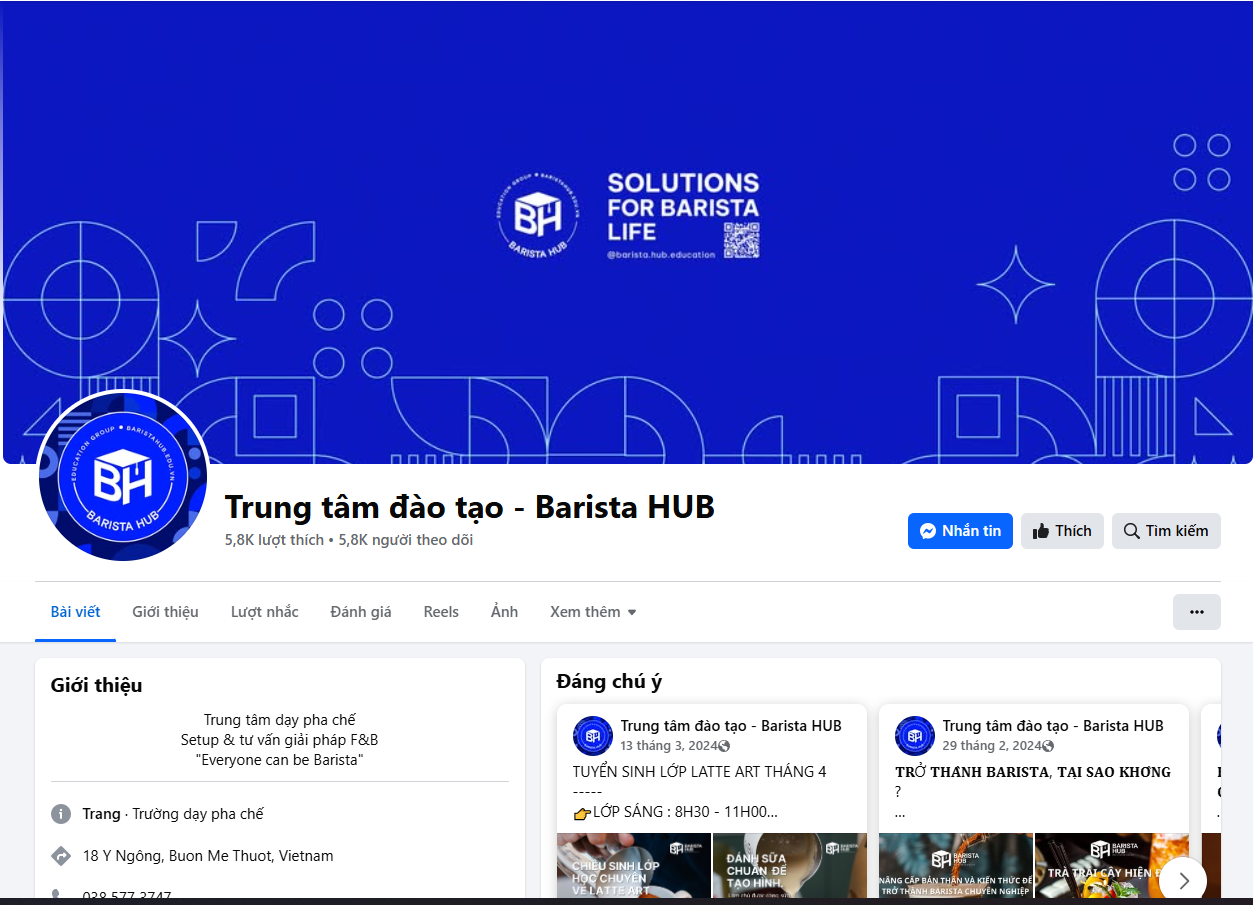
Task: Open the Nâng cấp bản thân post image
Action: (956, 865)
